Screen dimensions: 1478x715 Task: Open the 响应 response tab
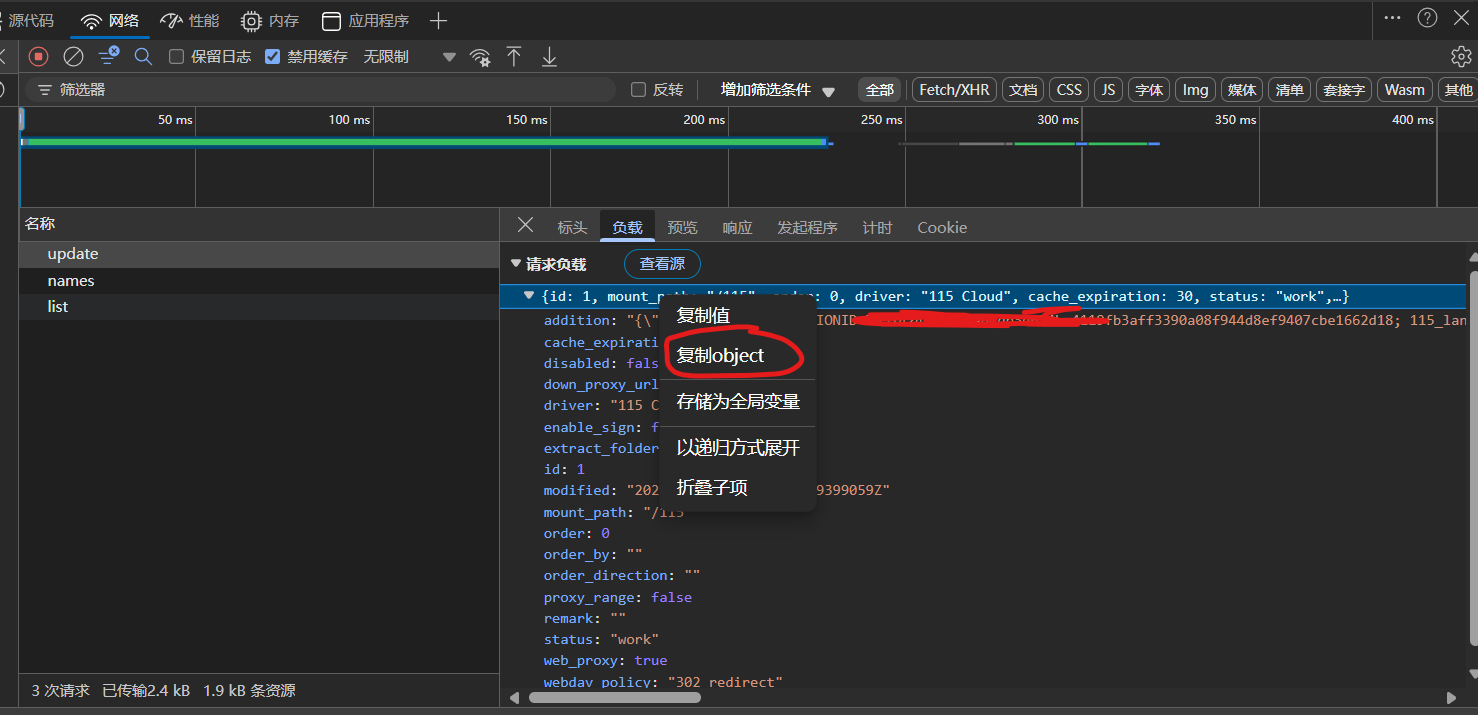tap(737, 228)
